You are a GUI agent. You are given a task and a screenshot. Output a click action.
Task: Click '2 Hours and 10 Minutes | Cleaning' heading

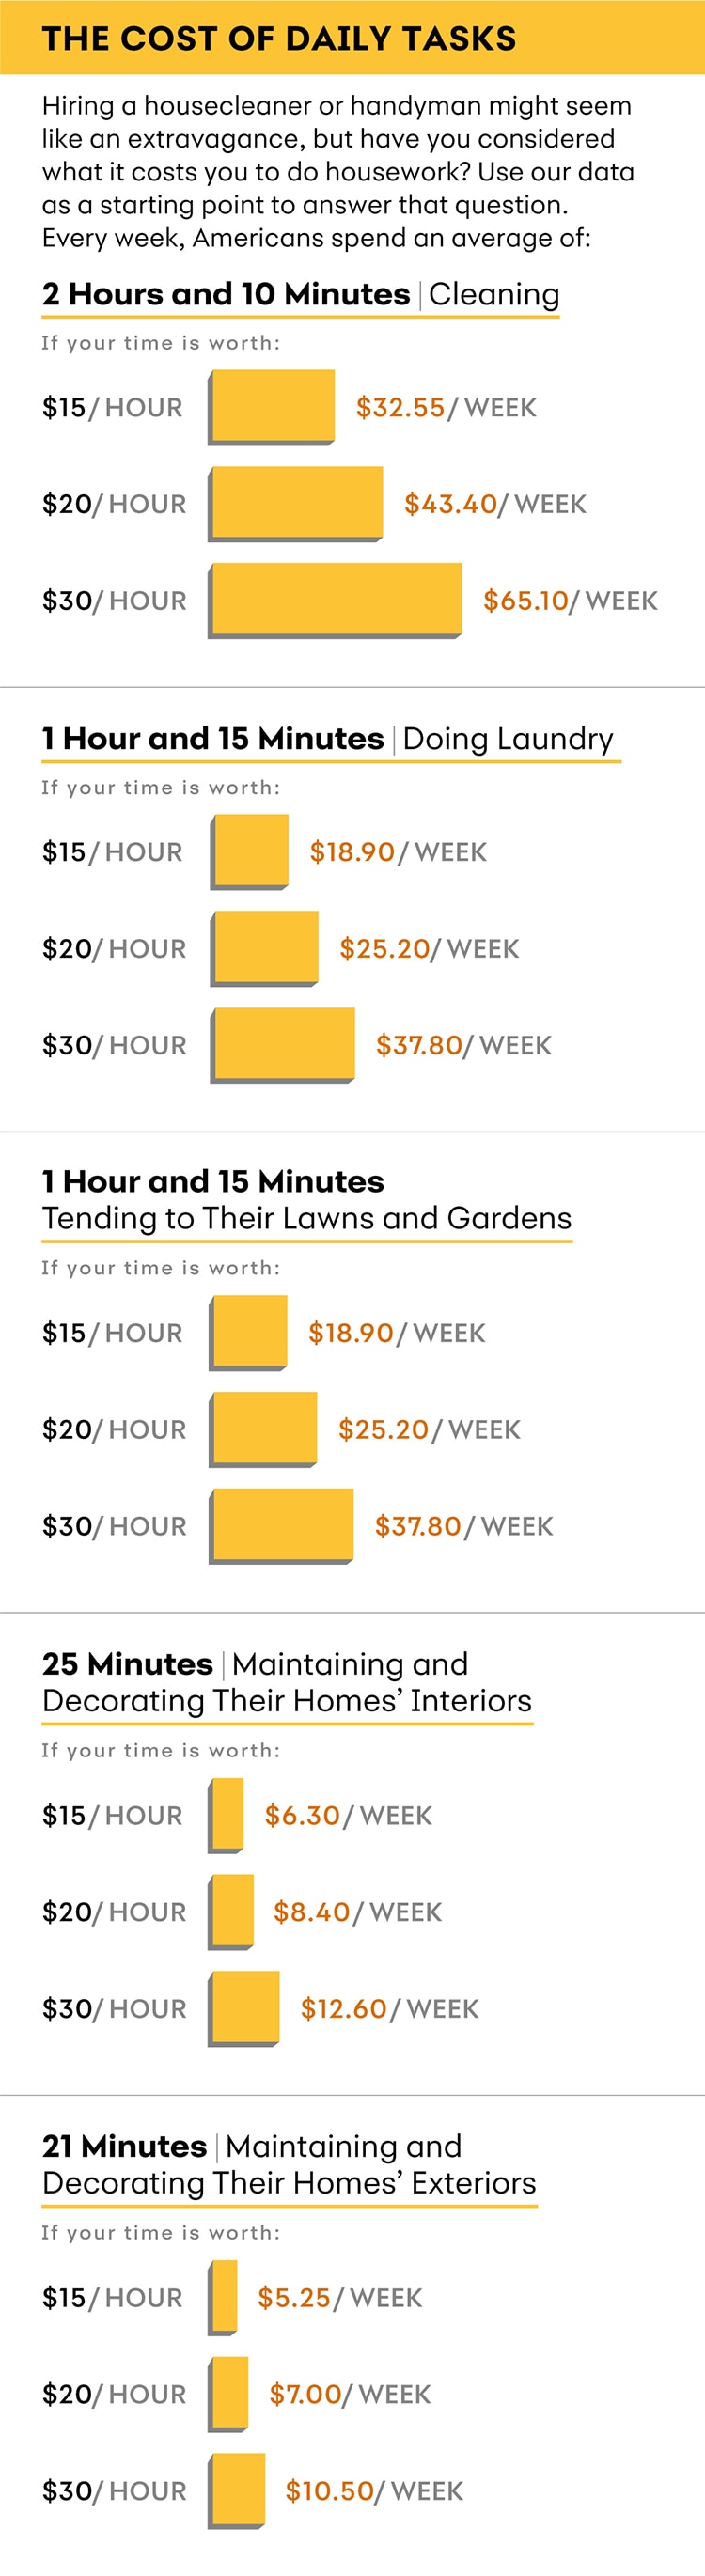coord(301,294)
